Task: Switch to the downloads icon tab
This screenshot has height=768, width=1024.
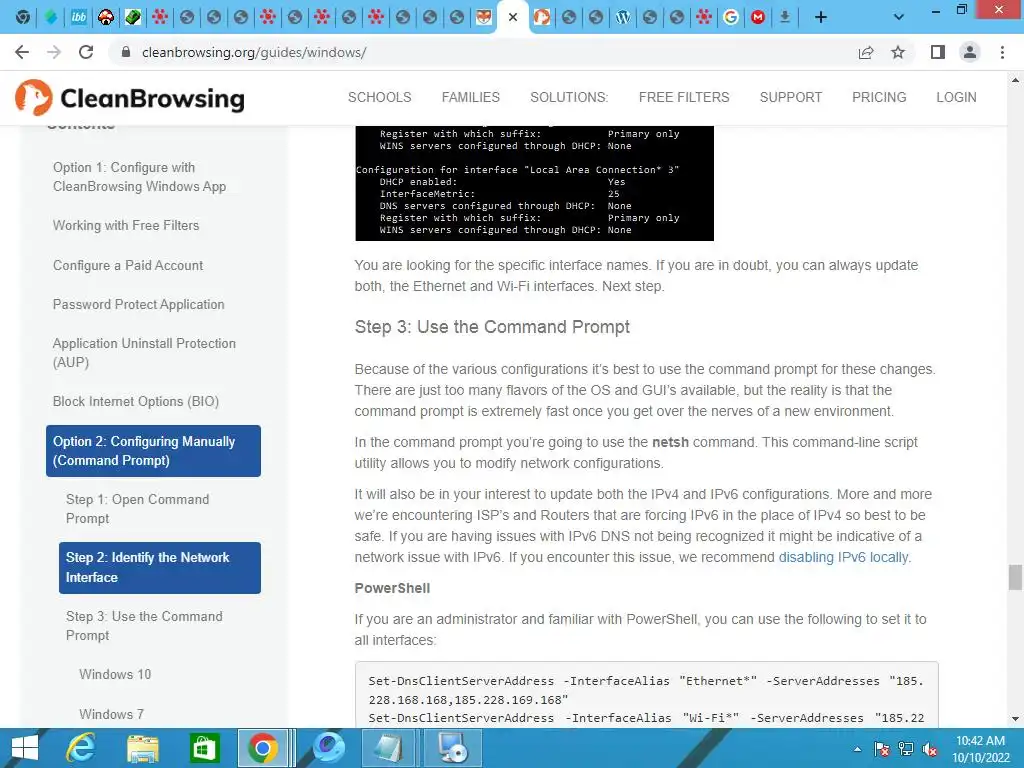Action: click(x=785, y=17)
